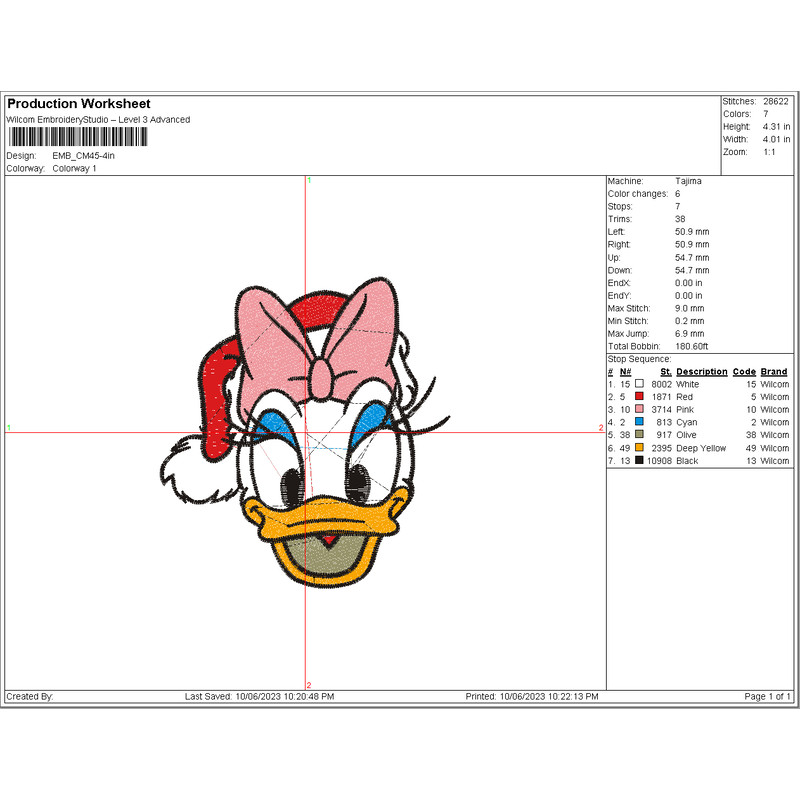This screenshot has width=800, height=800.
Task: Click the Brand column header
Action: point(774,371)
